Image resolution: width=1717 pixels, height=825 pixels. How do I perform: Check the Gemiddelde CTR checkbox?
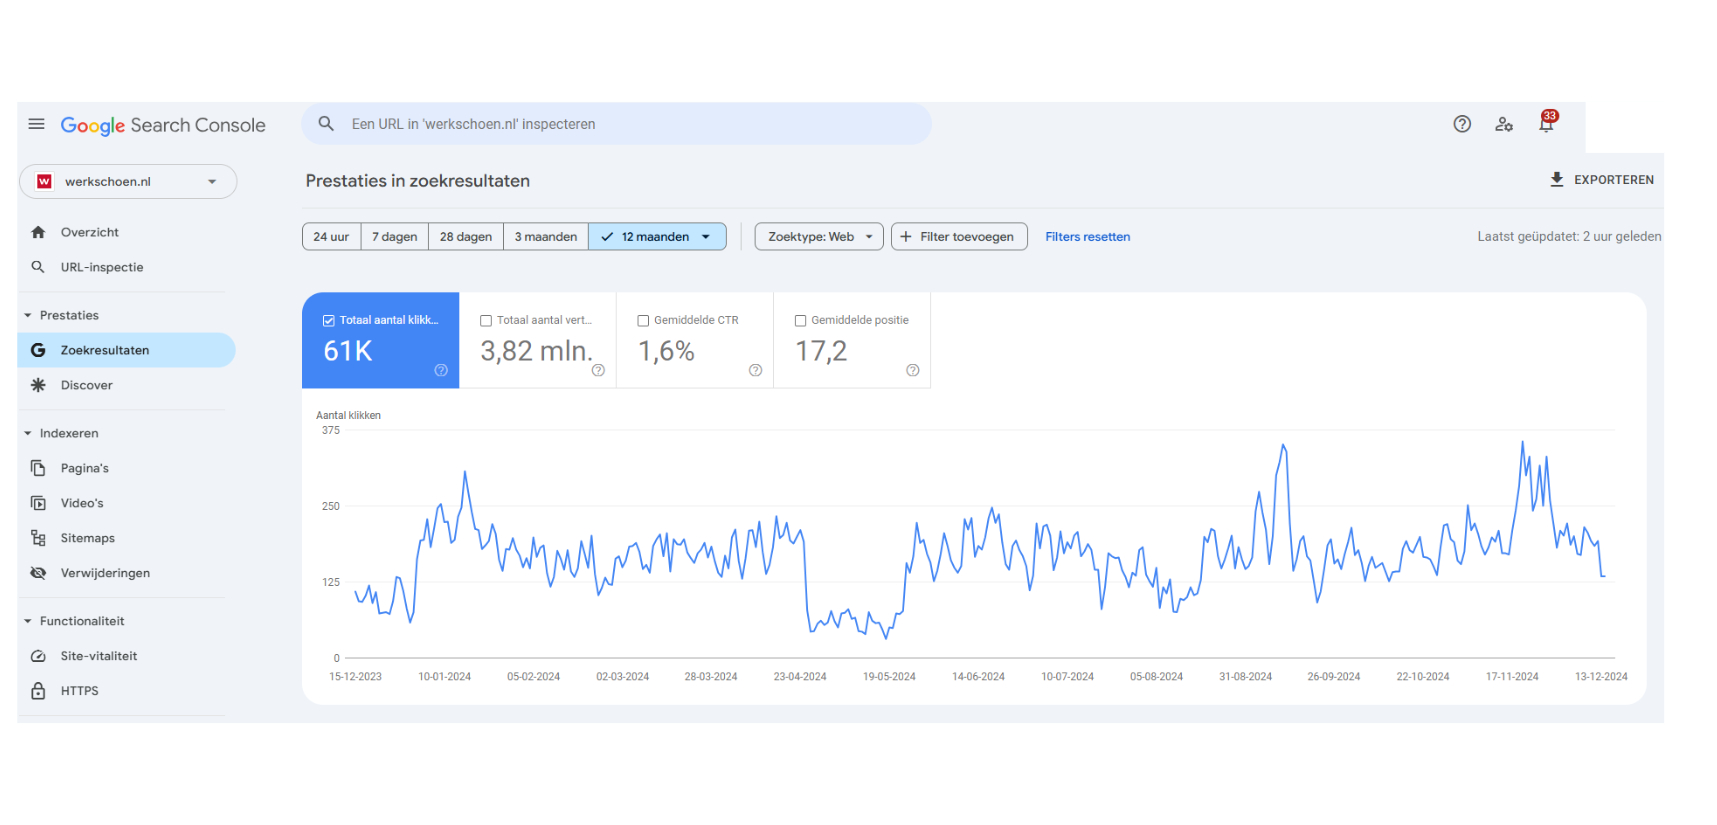643,321
